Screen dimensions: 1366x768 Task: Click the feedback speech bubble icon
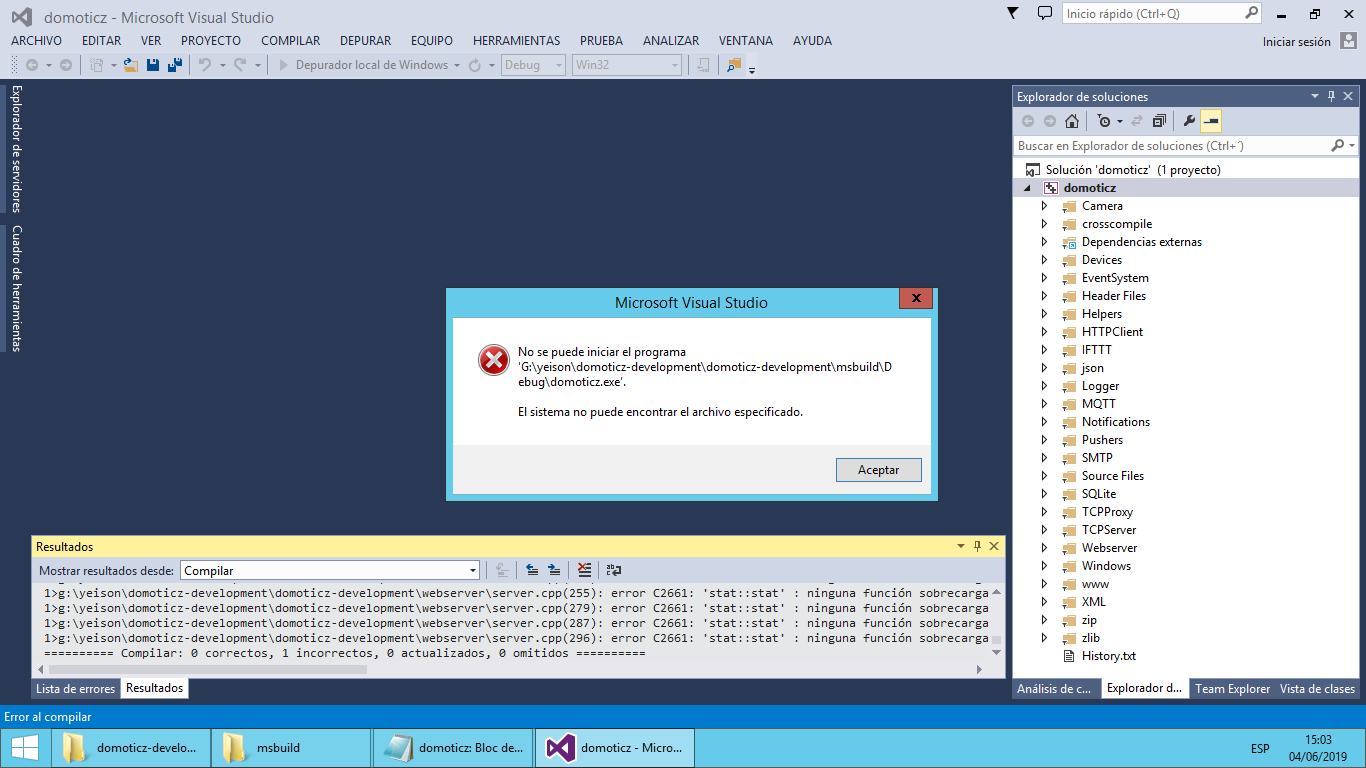(x=1045, y=13)
